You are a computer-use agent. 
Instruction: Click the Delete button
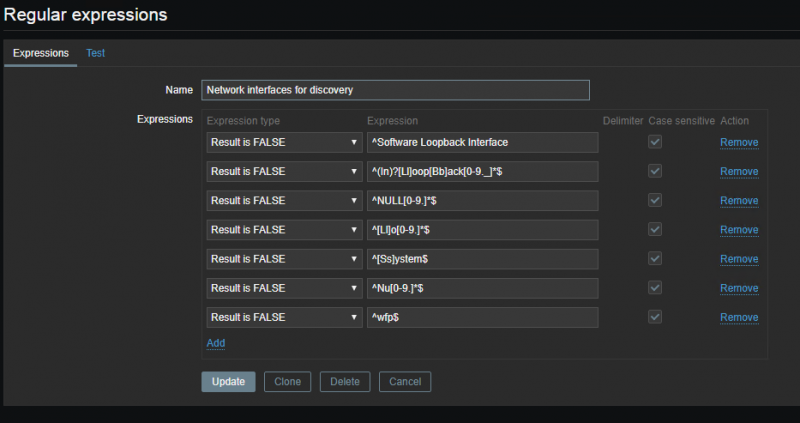tap(345, 382)
